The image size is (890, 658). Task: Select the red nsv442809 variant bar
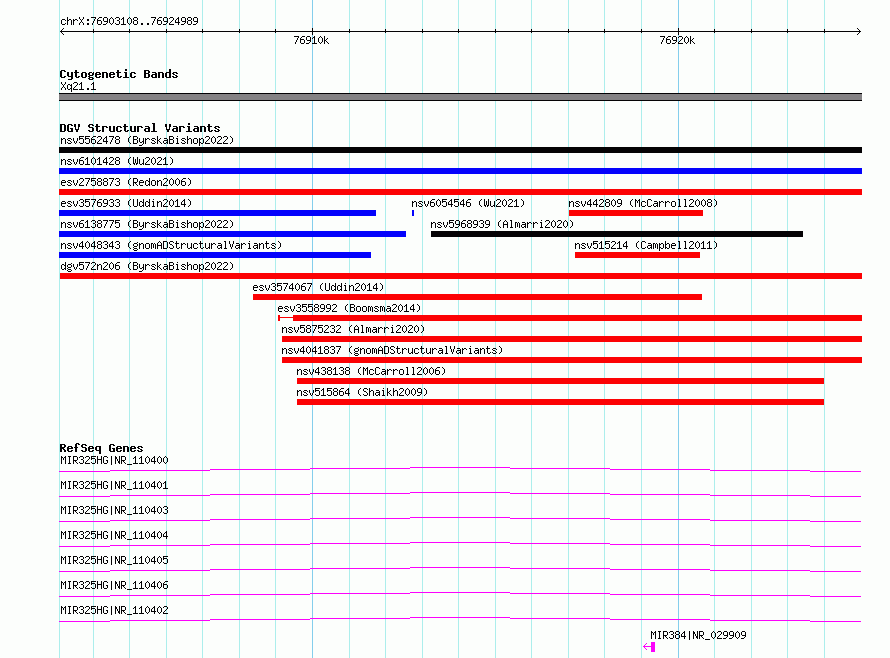(636, 213)
